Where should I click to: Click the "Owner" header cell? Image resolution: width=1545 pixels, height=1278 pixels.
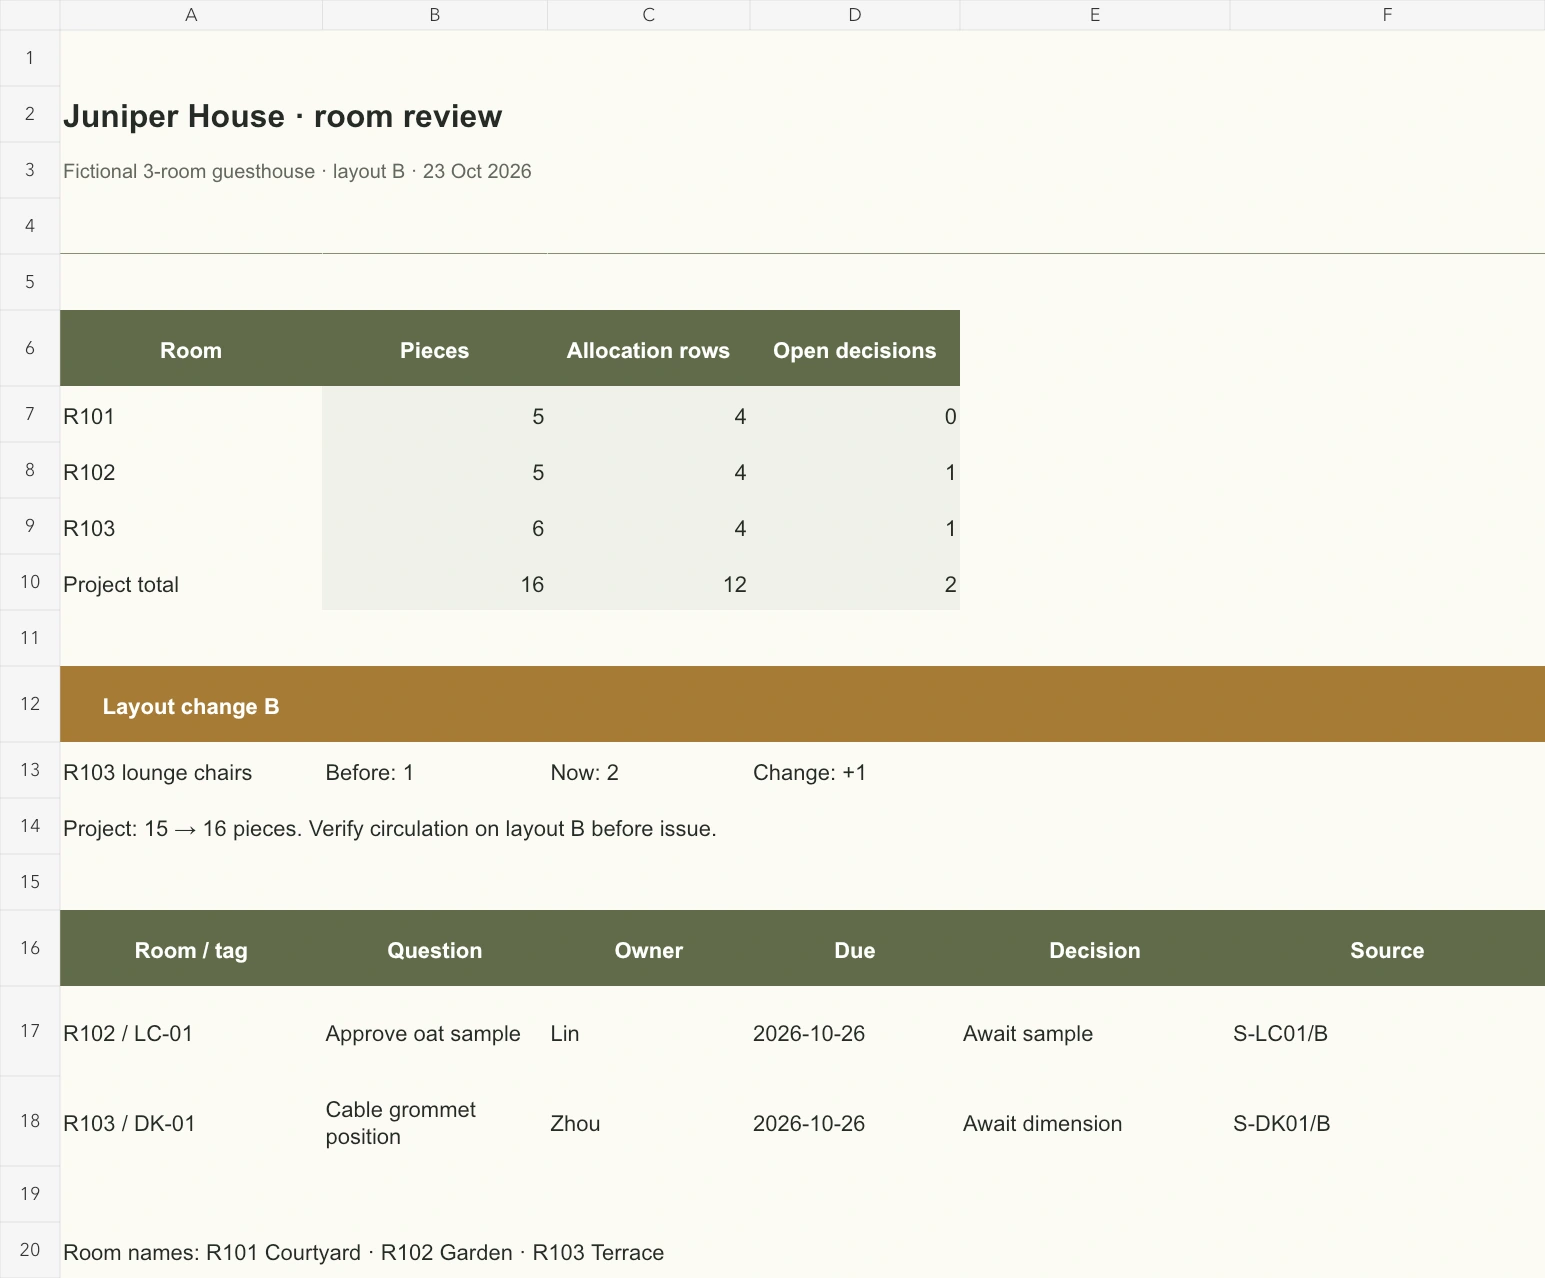pos(649,950)
